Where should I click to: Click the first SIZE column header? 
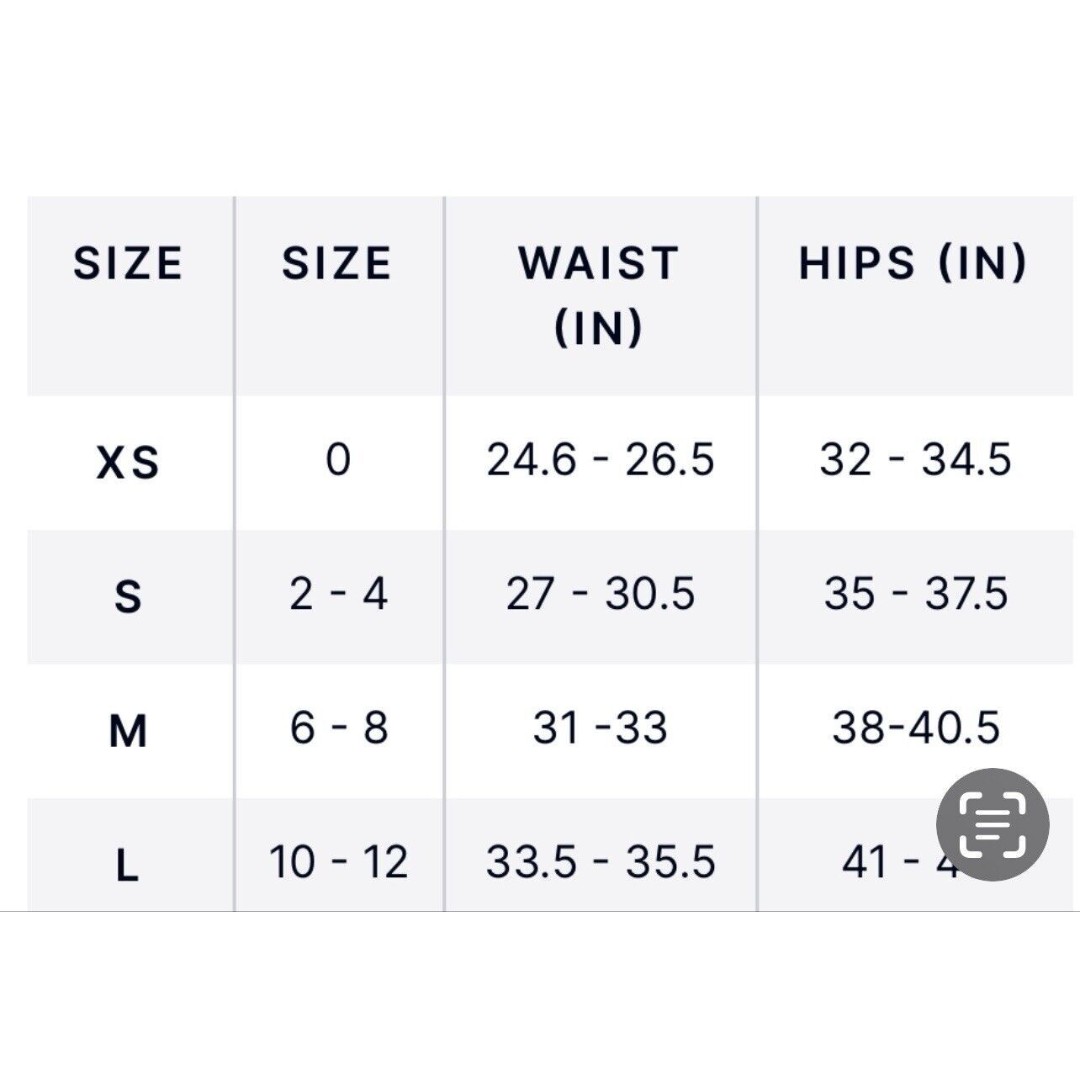tap(128, 263)
